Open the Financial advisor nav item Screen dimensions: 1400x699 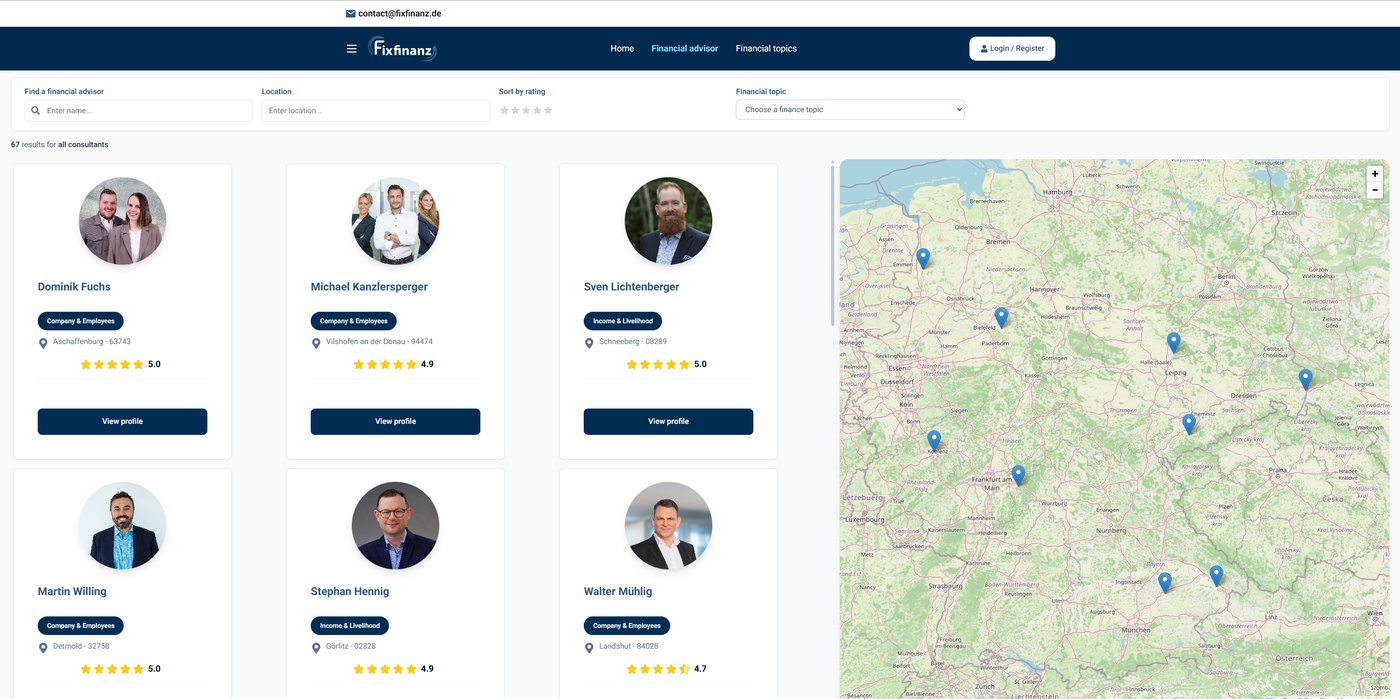click(x=685, y=48)
